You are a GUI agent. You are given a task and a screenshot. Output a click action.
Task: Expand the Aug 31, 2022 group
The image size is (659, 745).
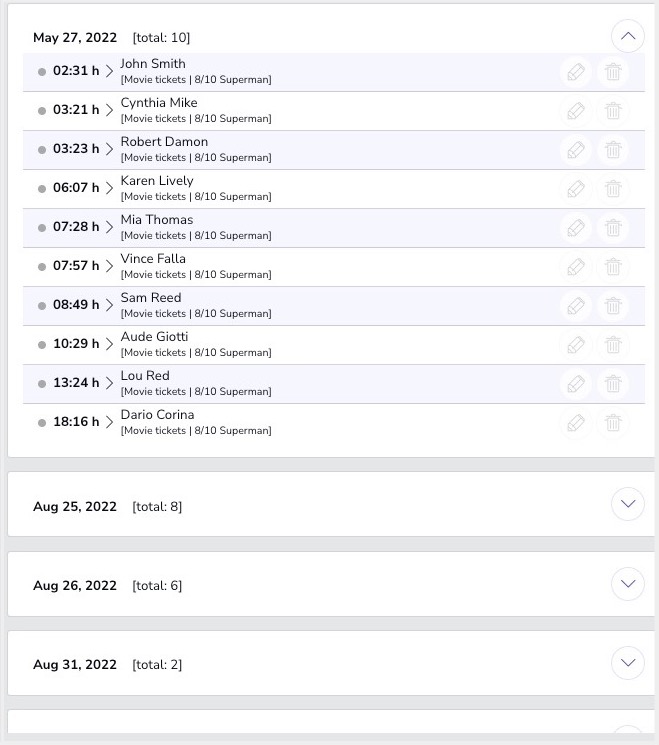(x=627, y=662)
